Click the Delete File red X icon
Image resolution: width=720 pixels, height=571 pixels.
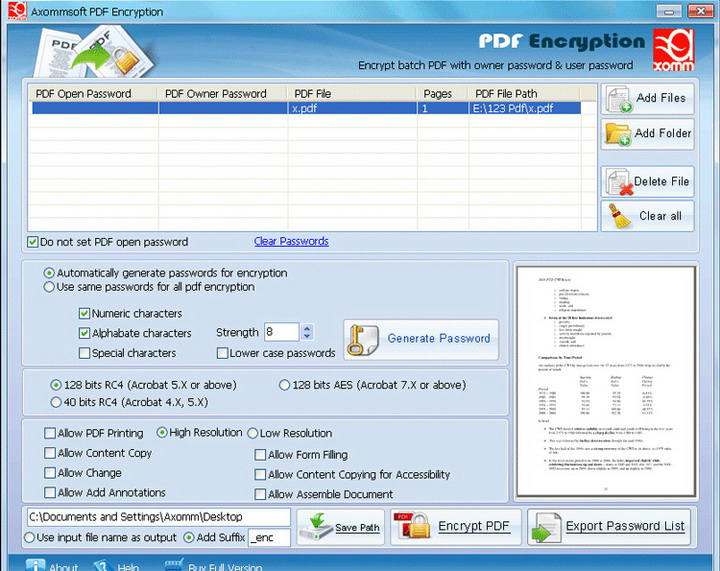[626, 189]
